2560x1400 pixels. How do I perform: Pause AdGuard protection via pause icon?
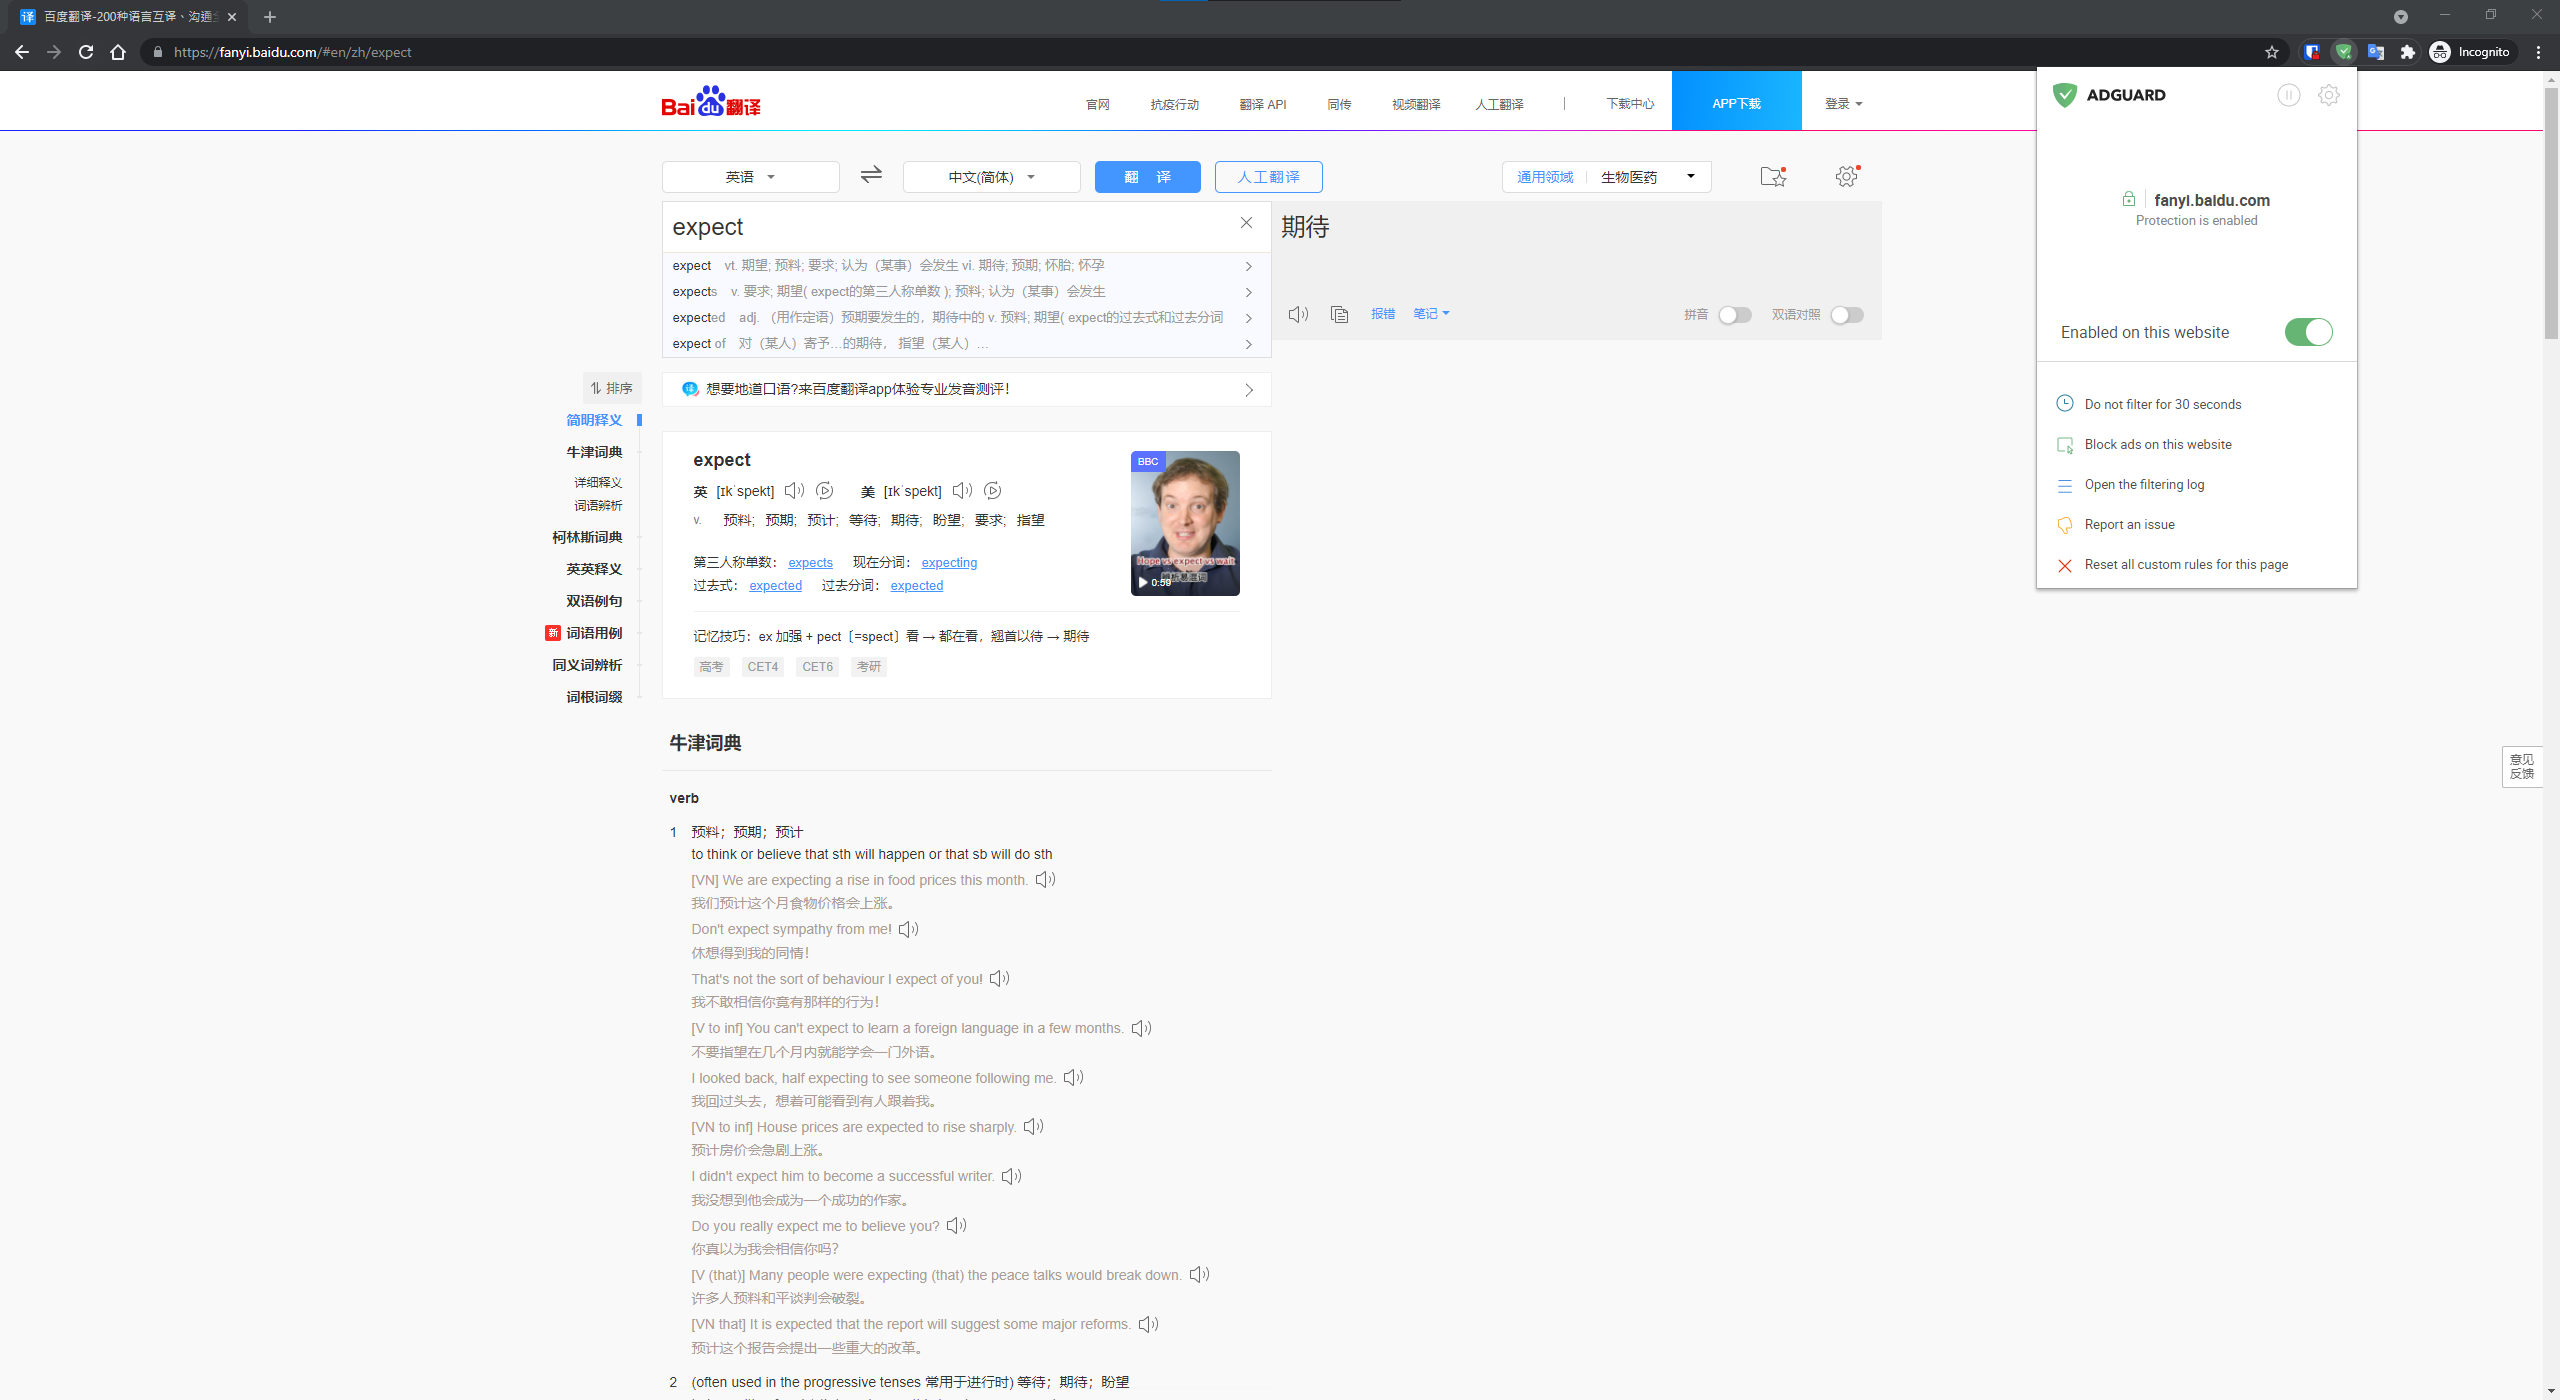tap(2289, 95)
